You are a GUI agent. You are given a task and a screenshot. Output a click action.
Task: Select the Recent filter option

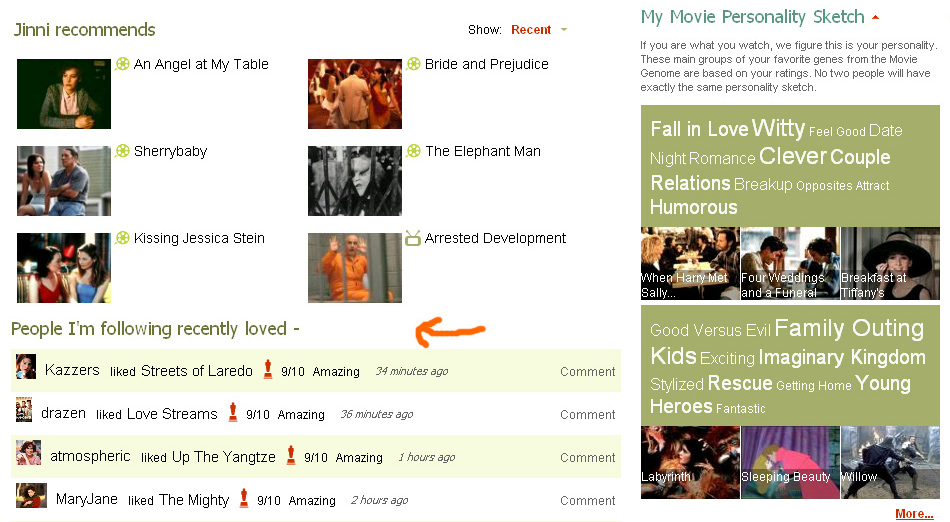(x=531, y=30)
